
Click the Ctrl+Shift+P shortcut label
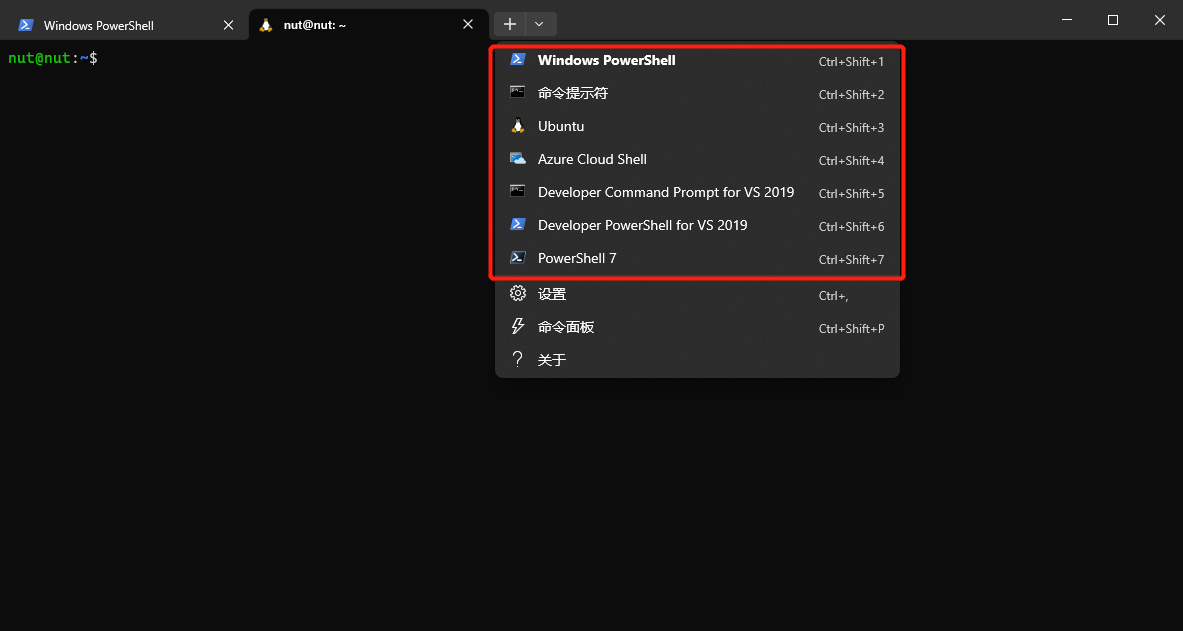click(x=851, y=328)
